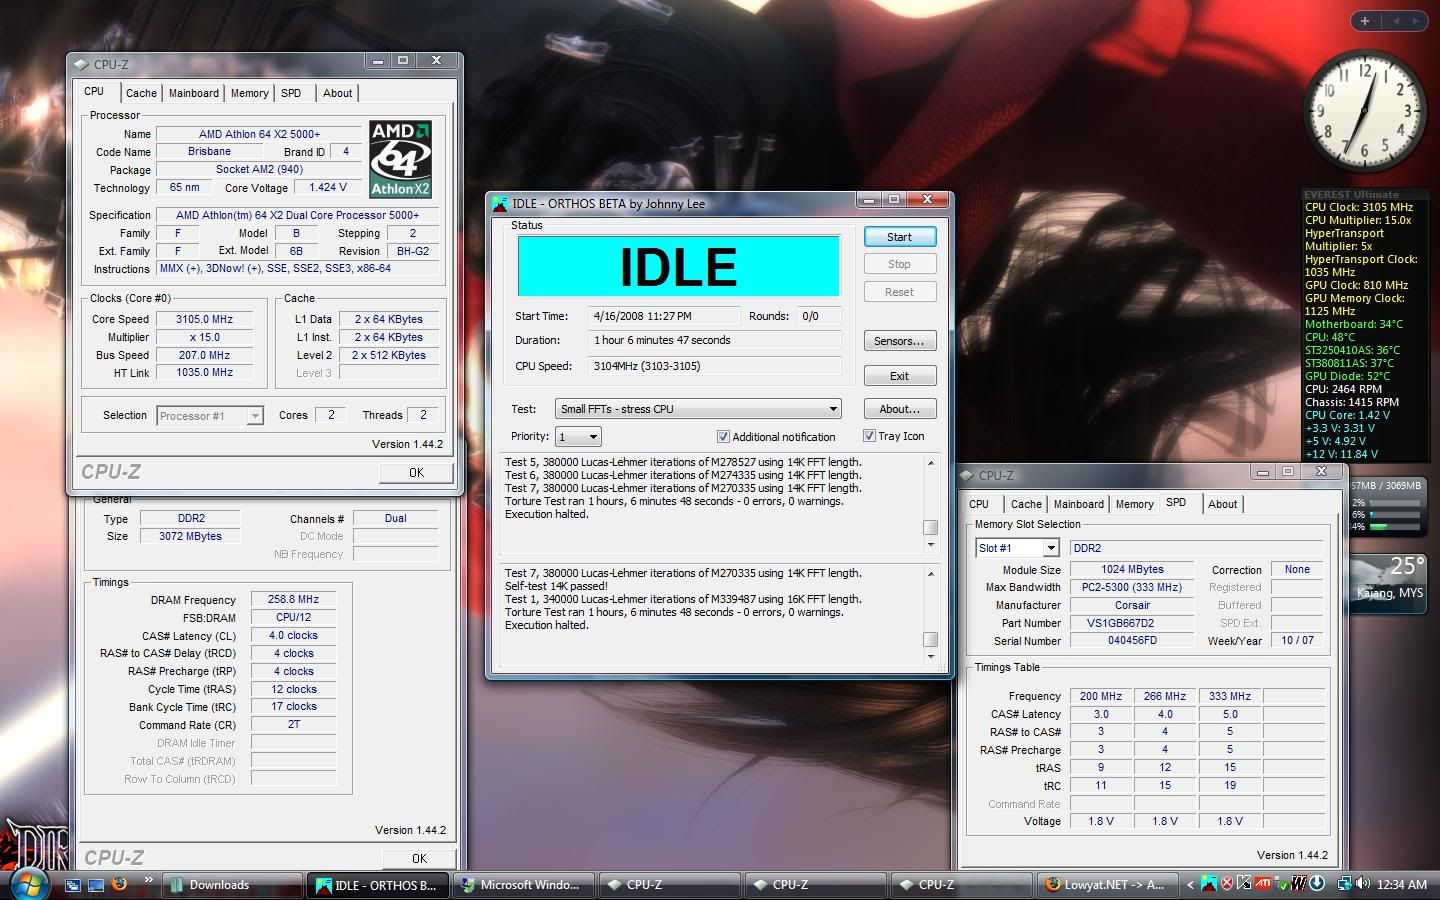Switch to Microsoft Windows taskbar button
This screenshot has height=900, width=1440.
(x=524, y=885)
